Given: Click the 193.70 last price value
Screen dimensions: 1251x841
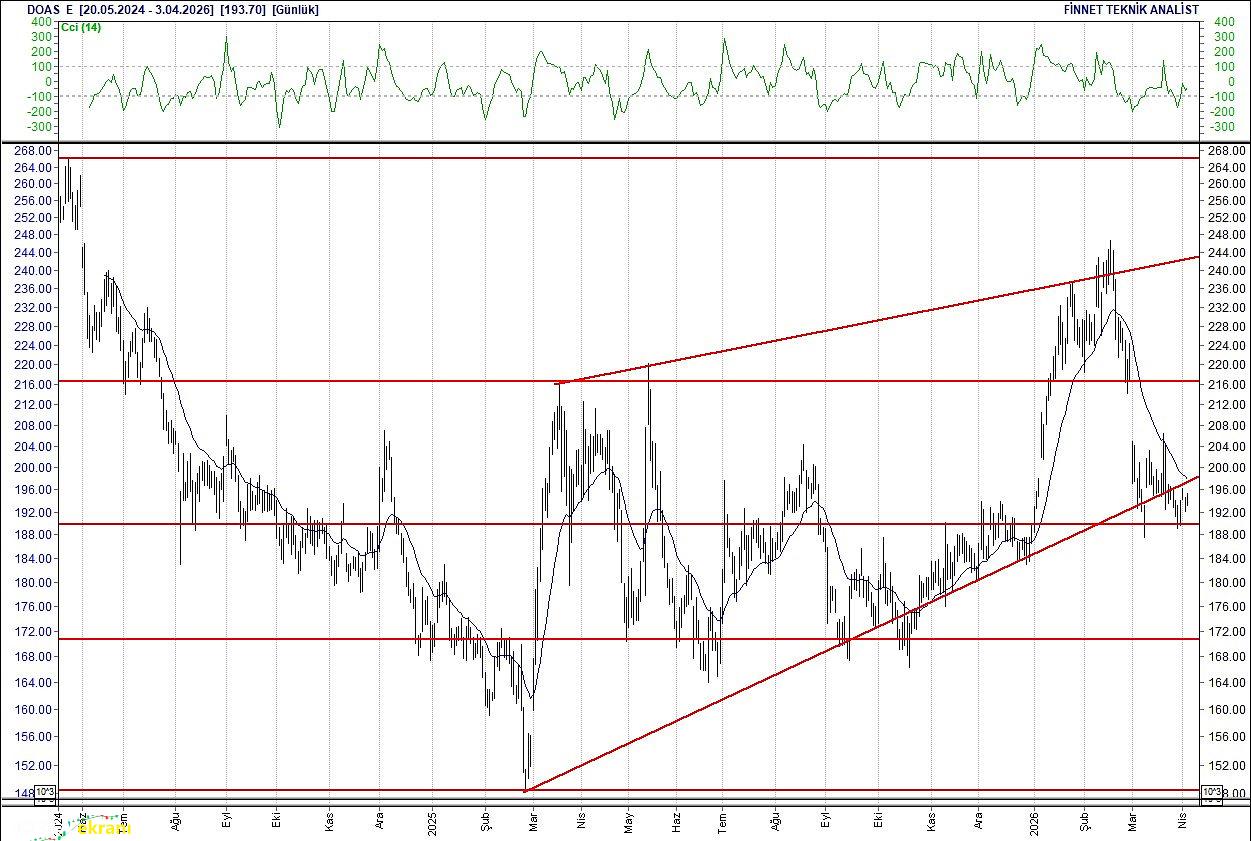Looking at the screenshot, I should coord(243,8).
